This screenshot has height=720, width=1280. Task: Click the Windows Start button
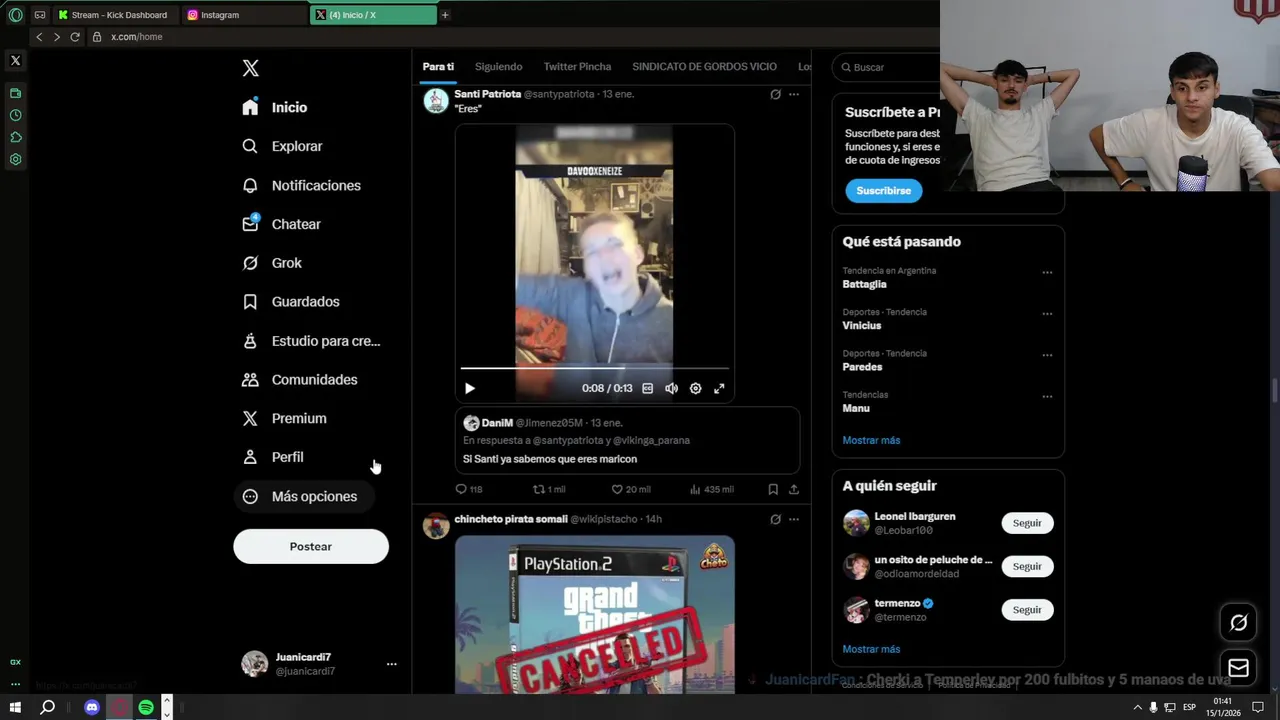(15, 707)
